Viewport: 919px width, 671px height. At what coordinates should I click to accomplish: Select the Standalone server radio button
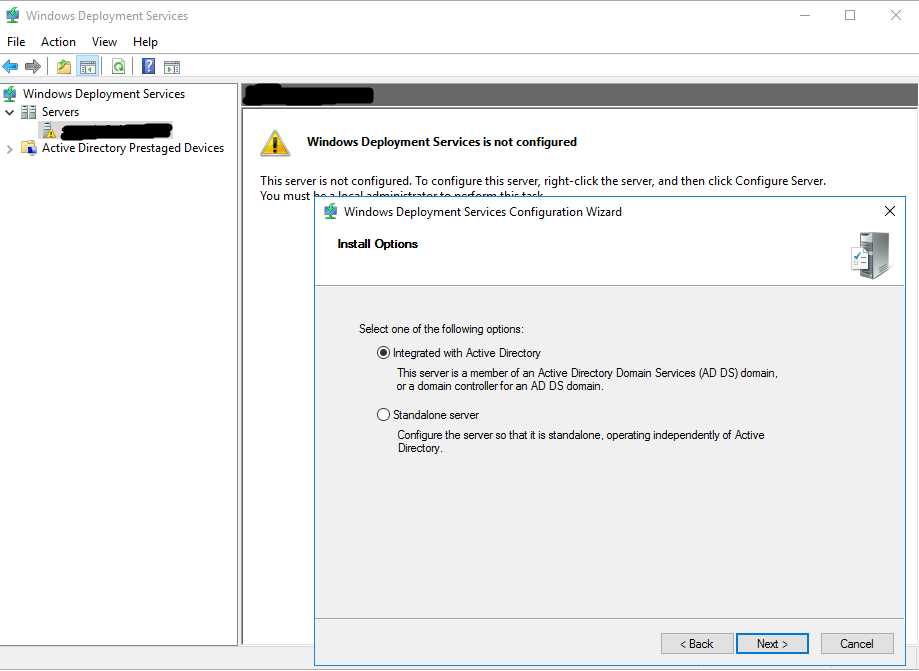pos(383,415)
